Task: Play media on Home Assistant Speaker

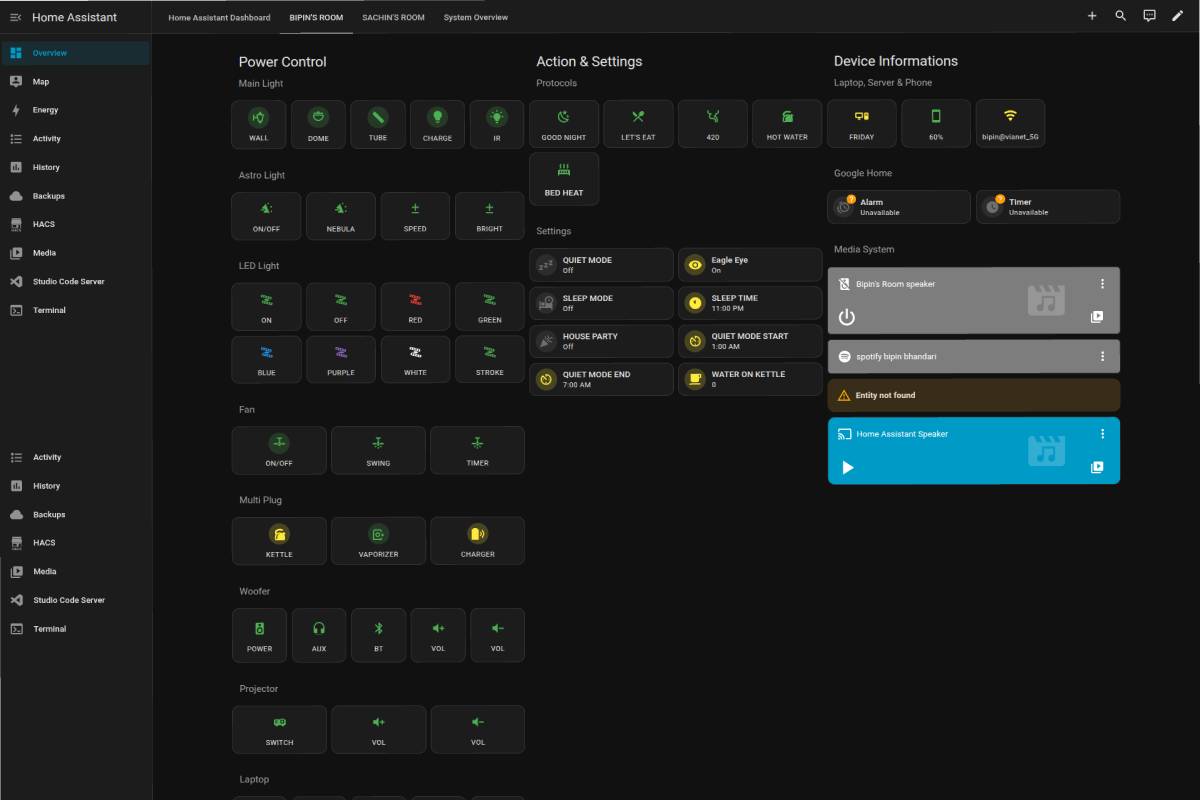Action: point(848,467)
